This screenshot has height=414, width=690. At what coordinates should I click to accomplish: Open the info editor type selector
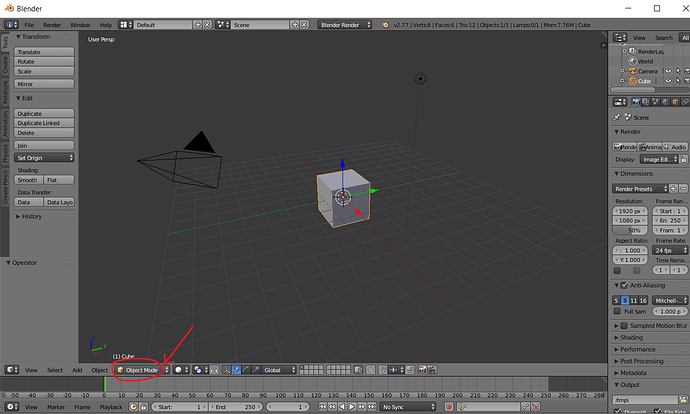click(11, 25)
